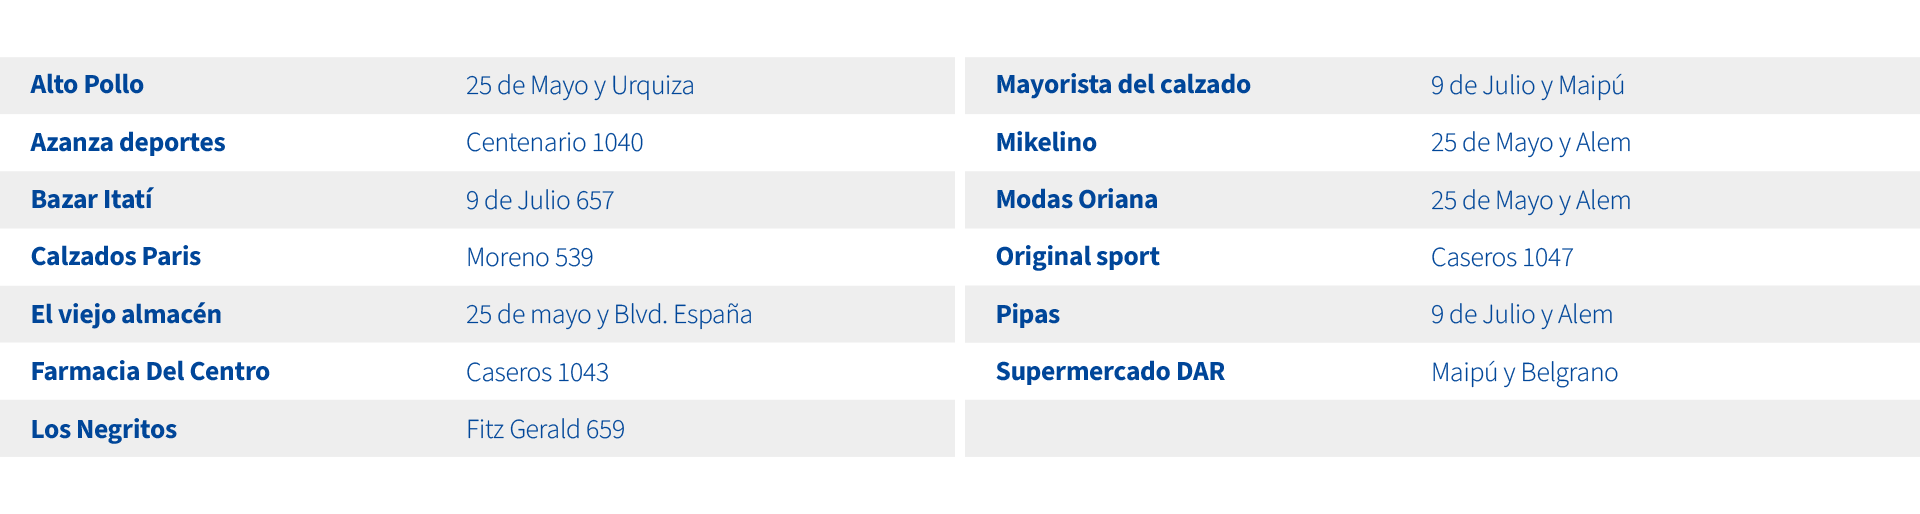
Task: Click El viejo almacén store name
Action: click(126, 315)
